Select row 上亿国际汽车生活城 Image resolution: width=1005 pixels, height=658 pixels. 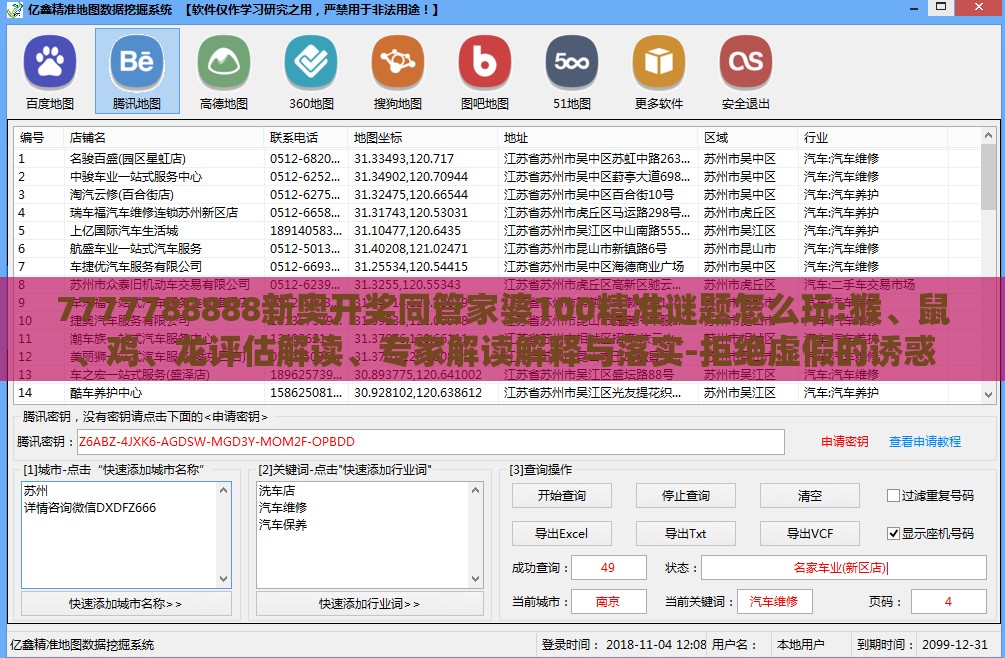click(497, 230)
